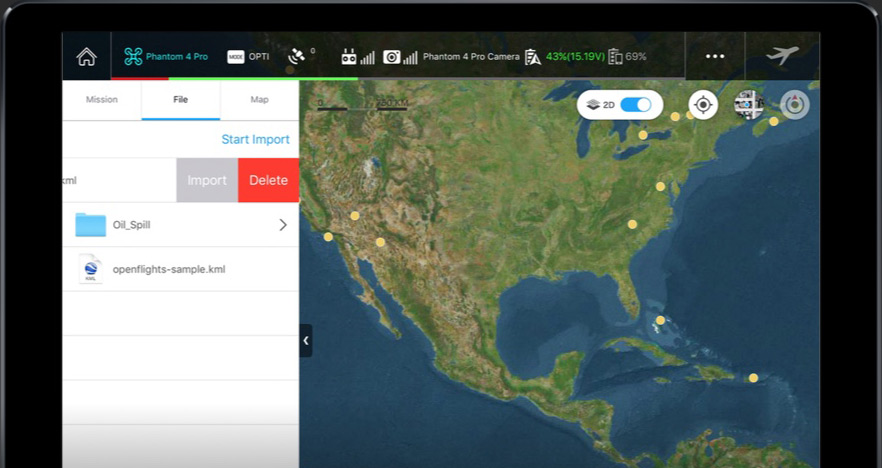Tap the airplane takeoff icon
This screenshot has width=882, height=468.
pos(782,55)
